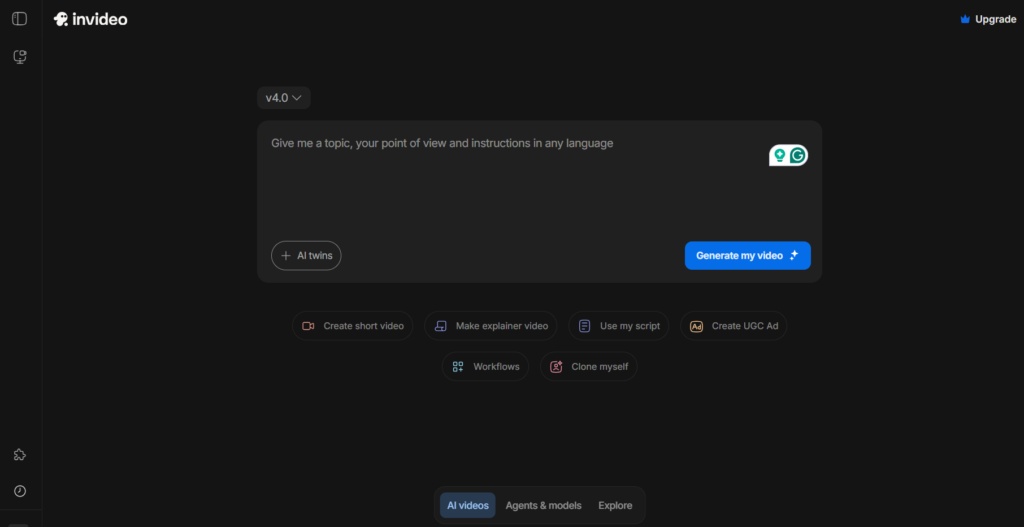Open the puzzle piece plugins icon
1024x527 pixels.
[19, 455]
